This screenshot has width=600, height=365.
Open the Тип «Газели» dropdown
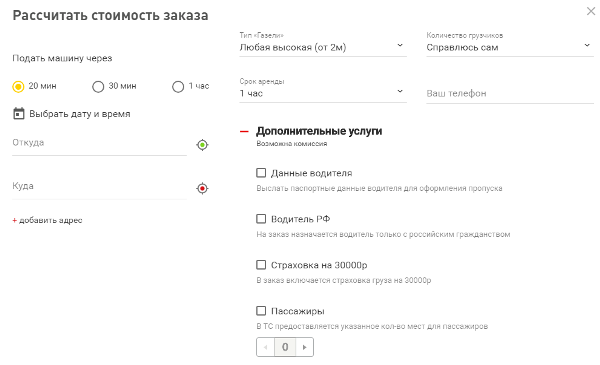[x=323, y=44]
